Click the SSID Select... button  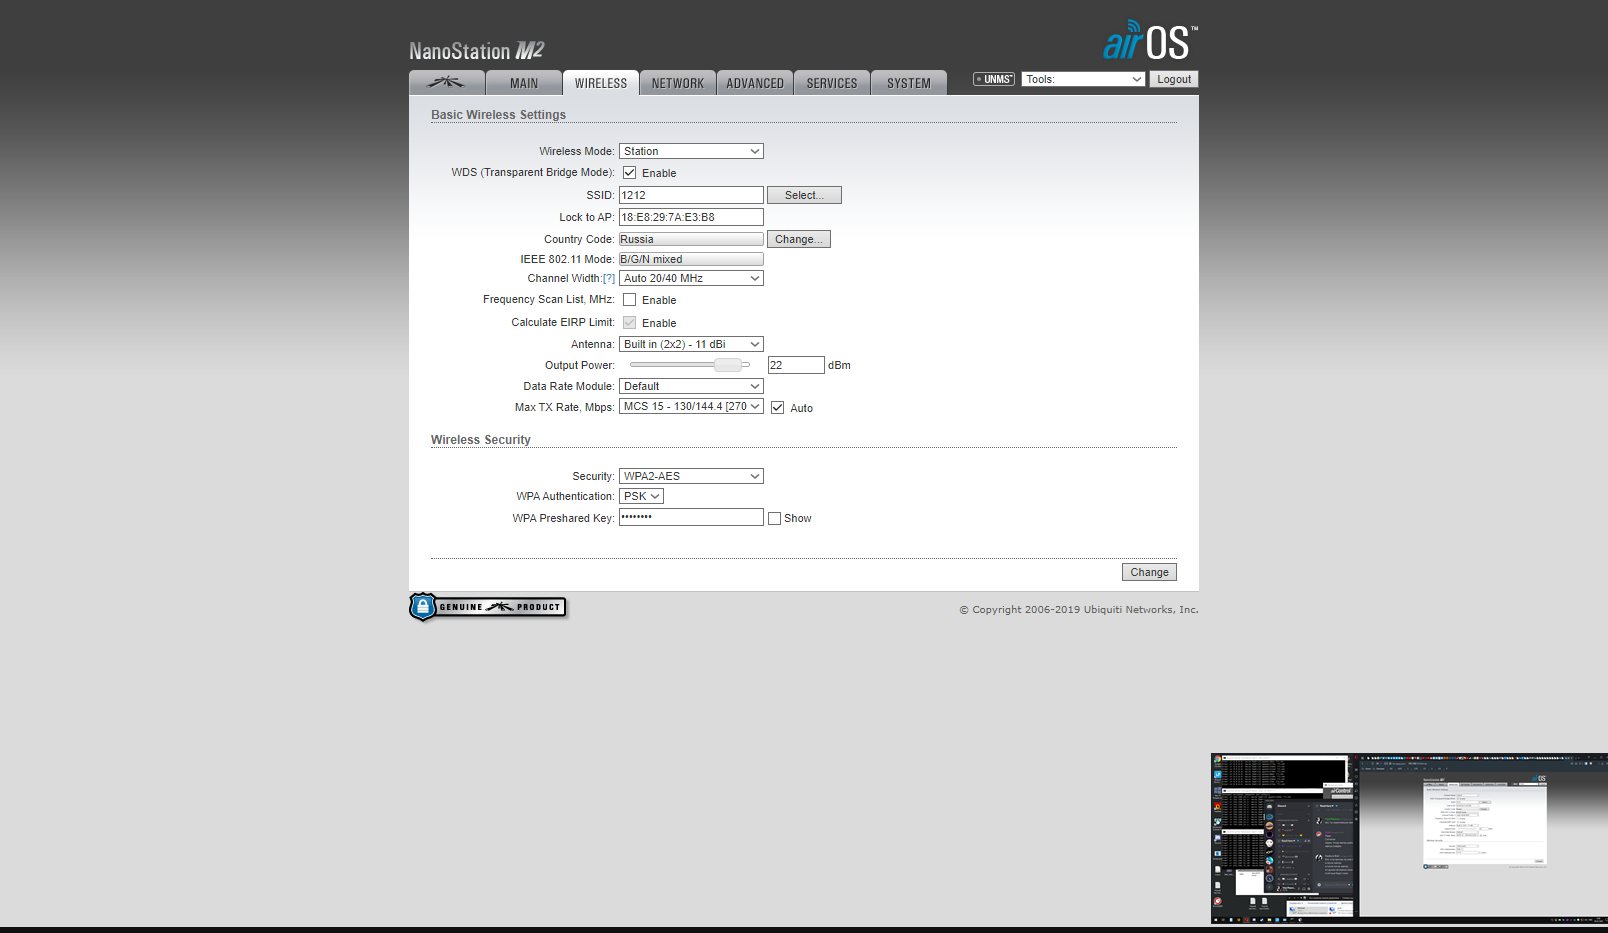pyautogui.click(x=804, y=195)
